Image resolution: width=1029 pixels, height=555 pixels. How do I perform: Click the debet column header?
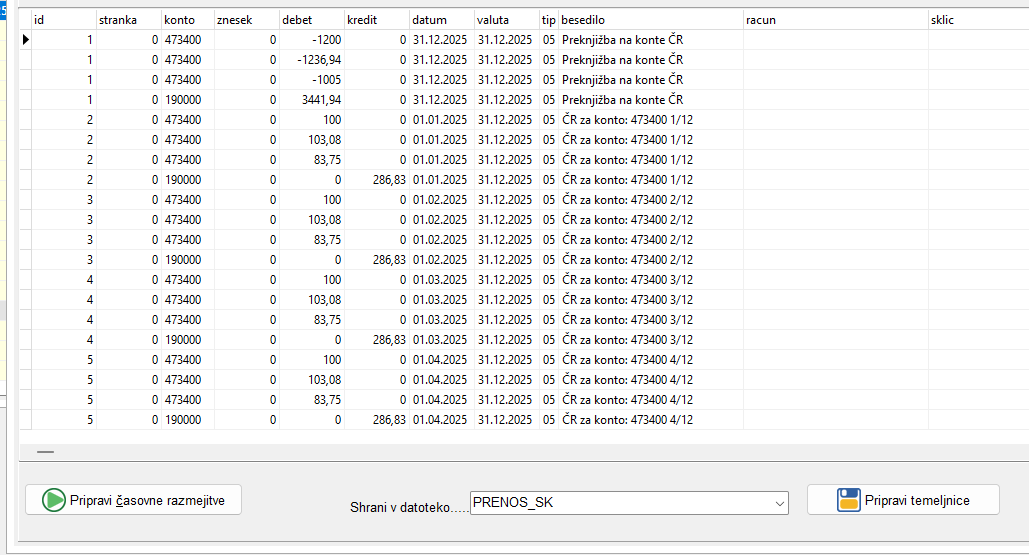click(311, 20)
